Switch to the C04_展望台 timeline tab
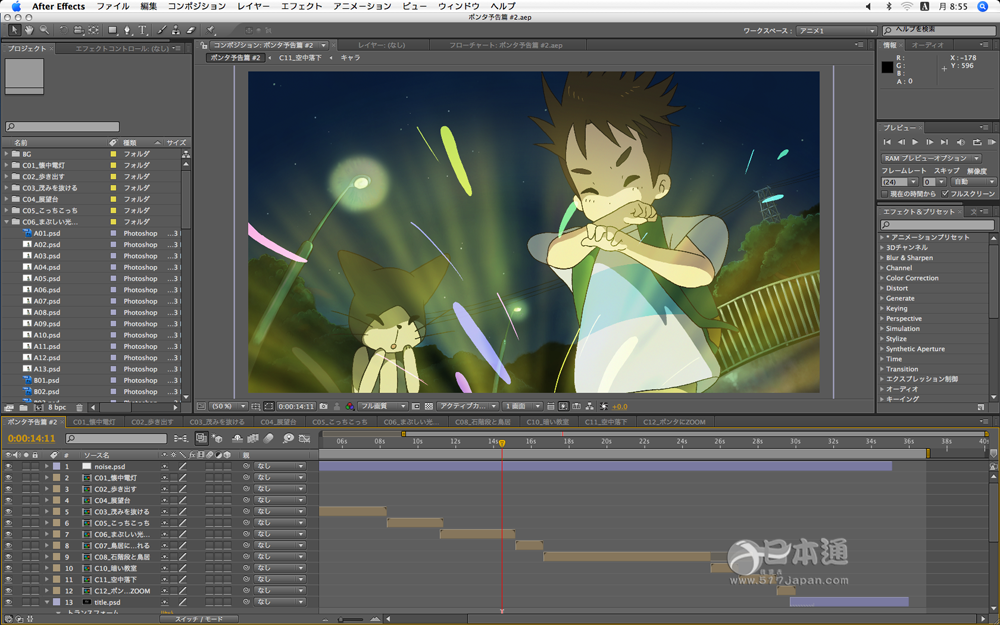 tap(278, 422)
